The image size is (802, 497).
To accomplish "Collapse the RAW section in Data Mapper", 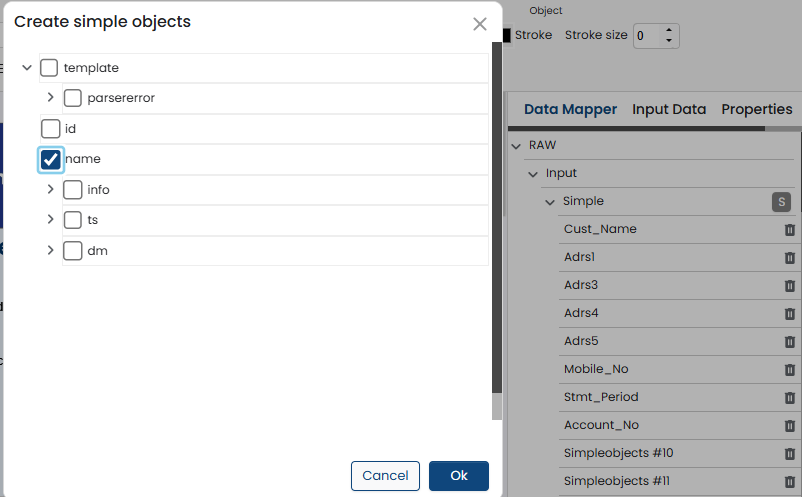I will click(516, 146).
